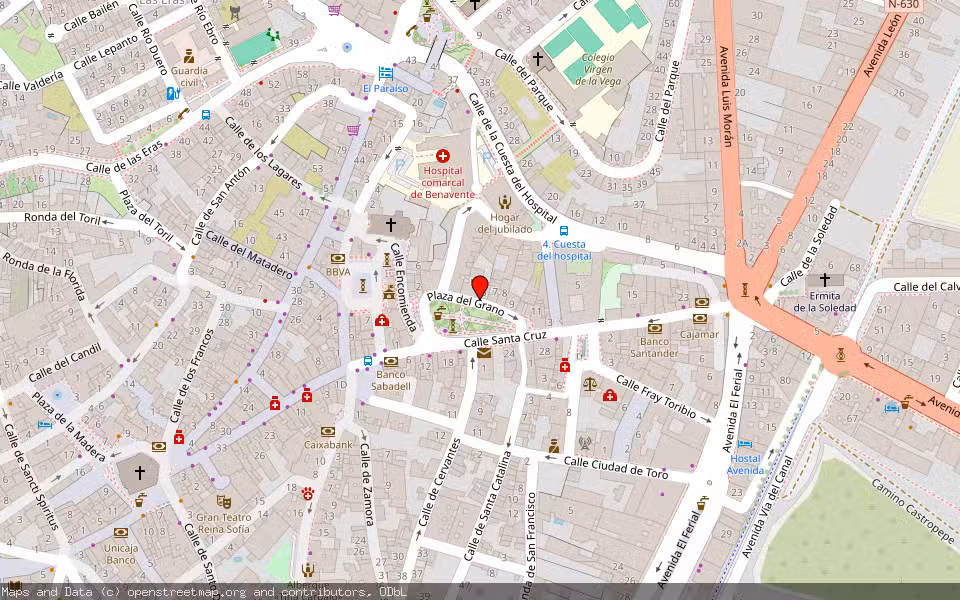The height and width of the screenshot is (600, 960).
Task: Select the antenna icon near Calle Ciudad de Toro
Action: [x=585, y=444]
